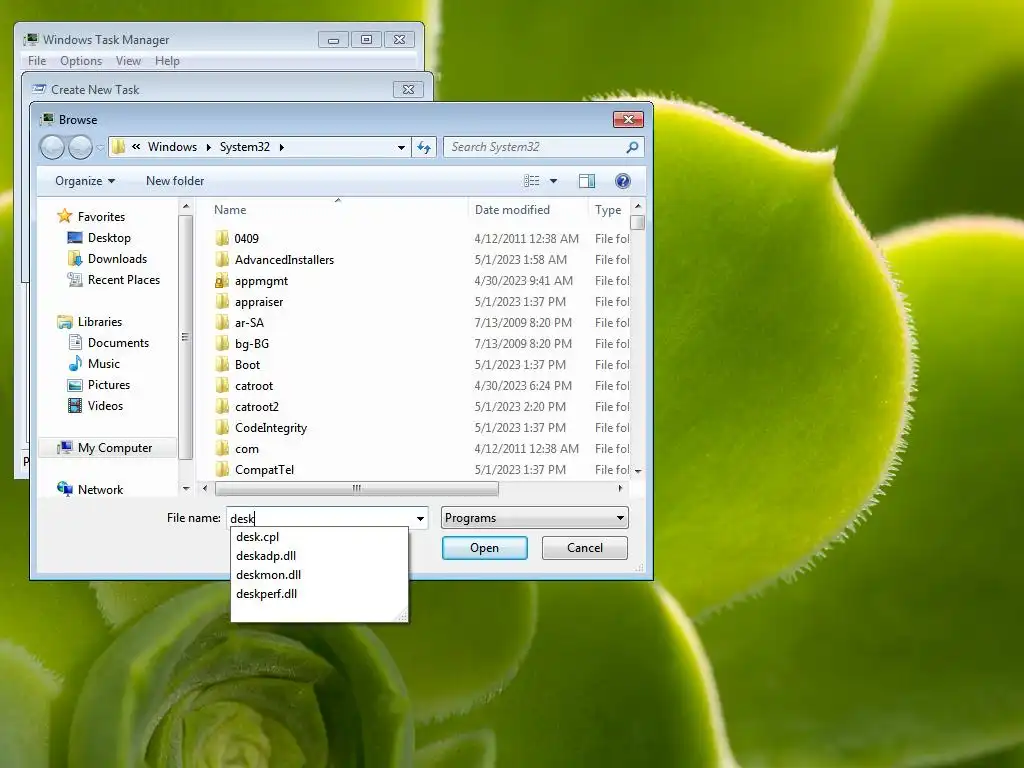Click the file list scroll down arrow
The height and width of the screenshot is (768, 1024).
point(638,471)
